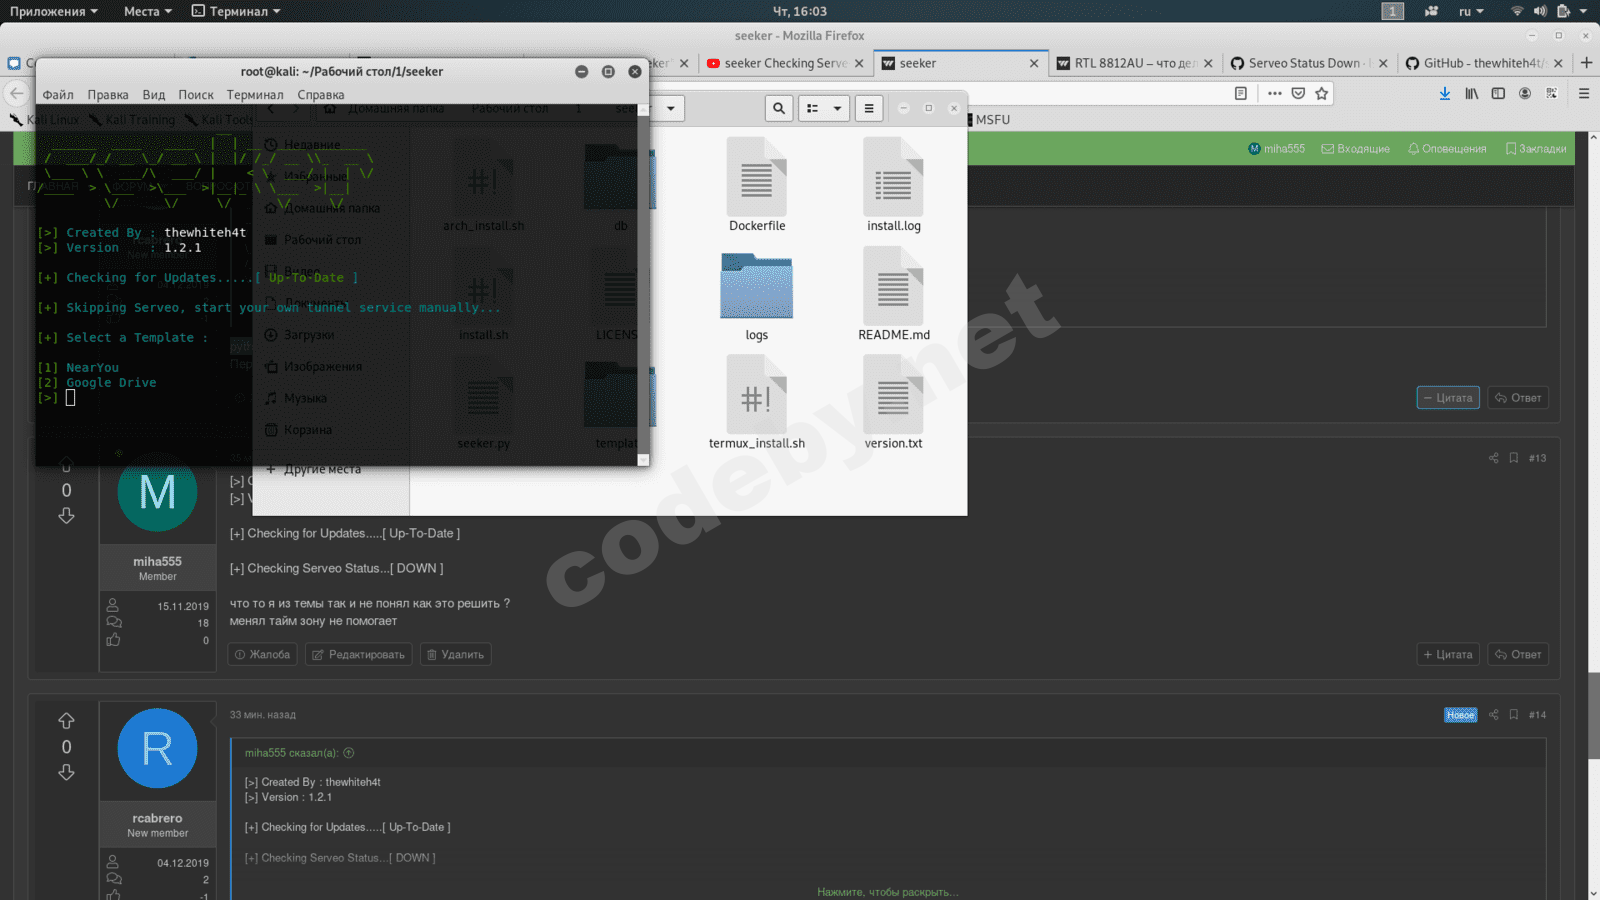Click Цитата button on post #13
This screenshot has width=1600, height=900.
tap(1448, 655)
